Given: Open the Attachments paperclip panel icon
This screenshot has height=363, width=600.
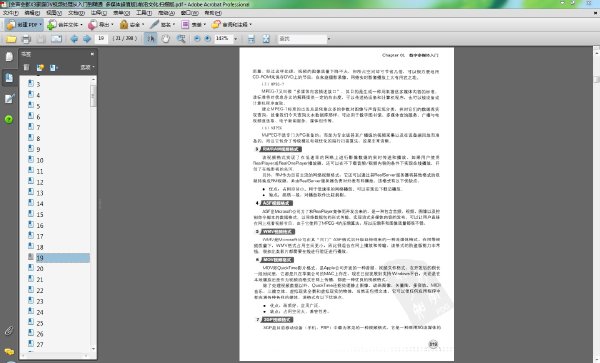Looking at the screenshot, I should pos(9,330).
